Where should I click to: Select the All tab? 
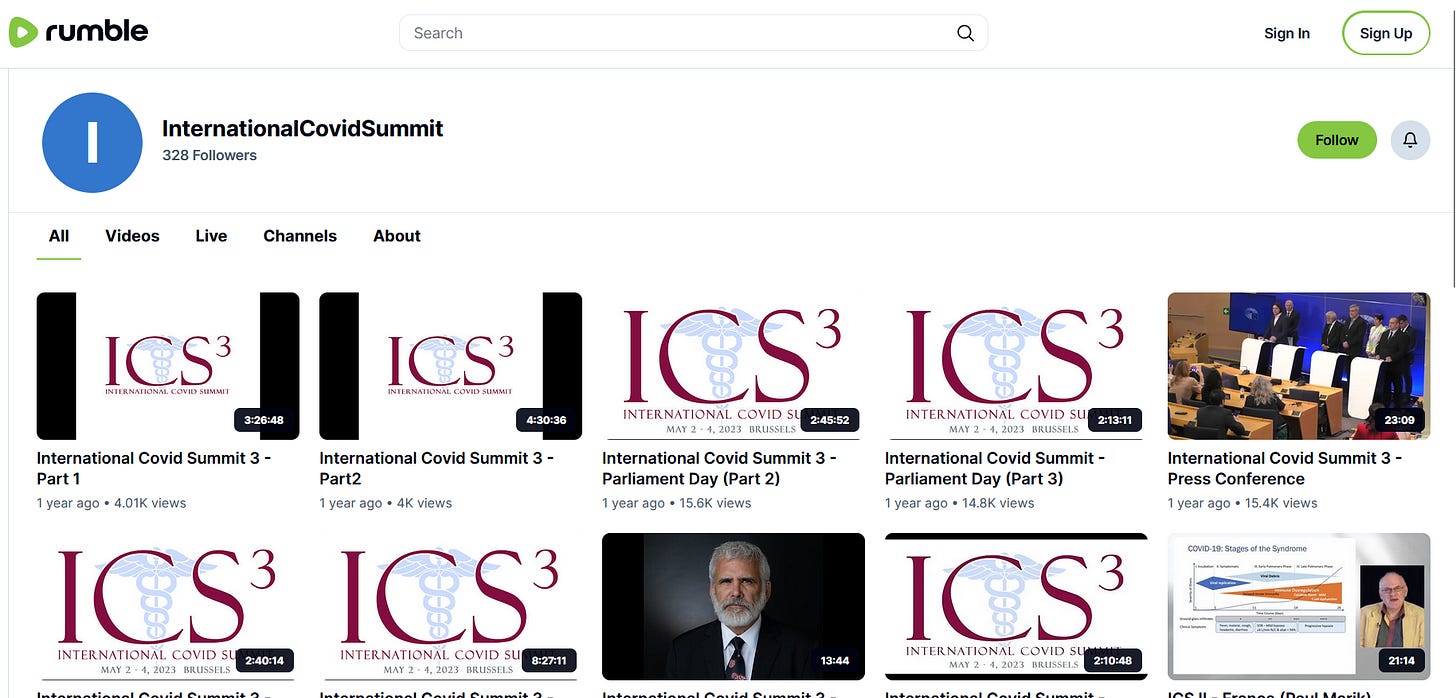point(59,236)
